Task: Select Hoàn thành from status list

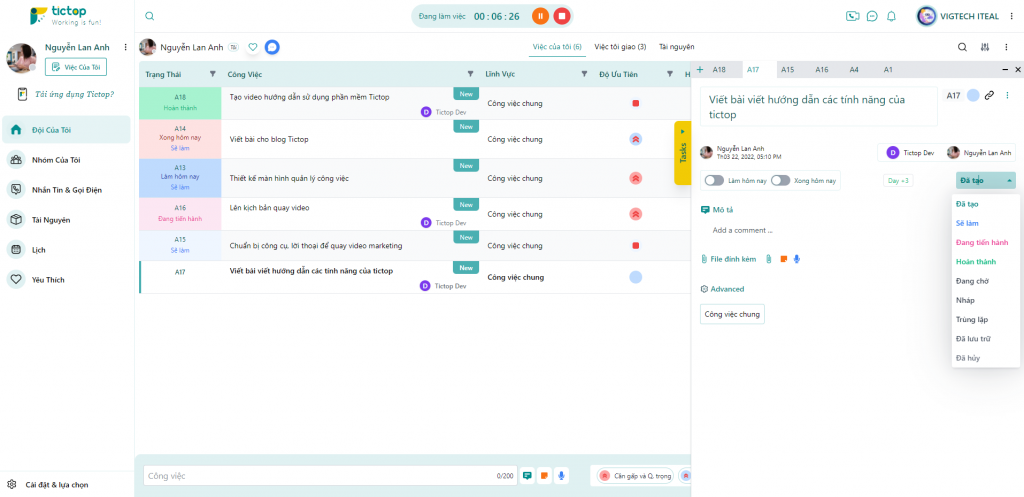Action: [x=976, y=262]
